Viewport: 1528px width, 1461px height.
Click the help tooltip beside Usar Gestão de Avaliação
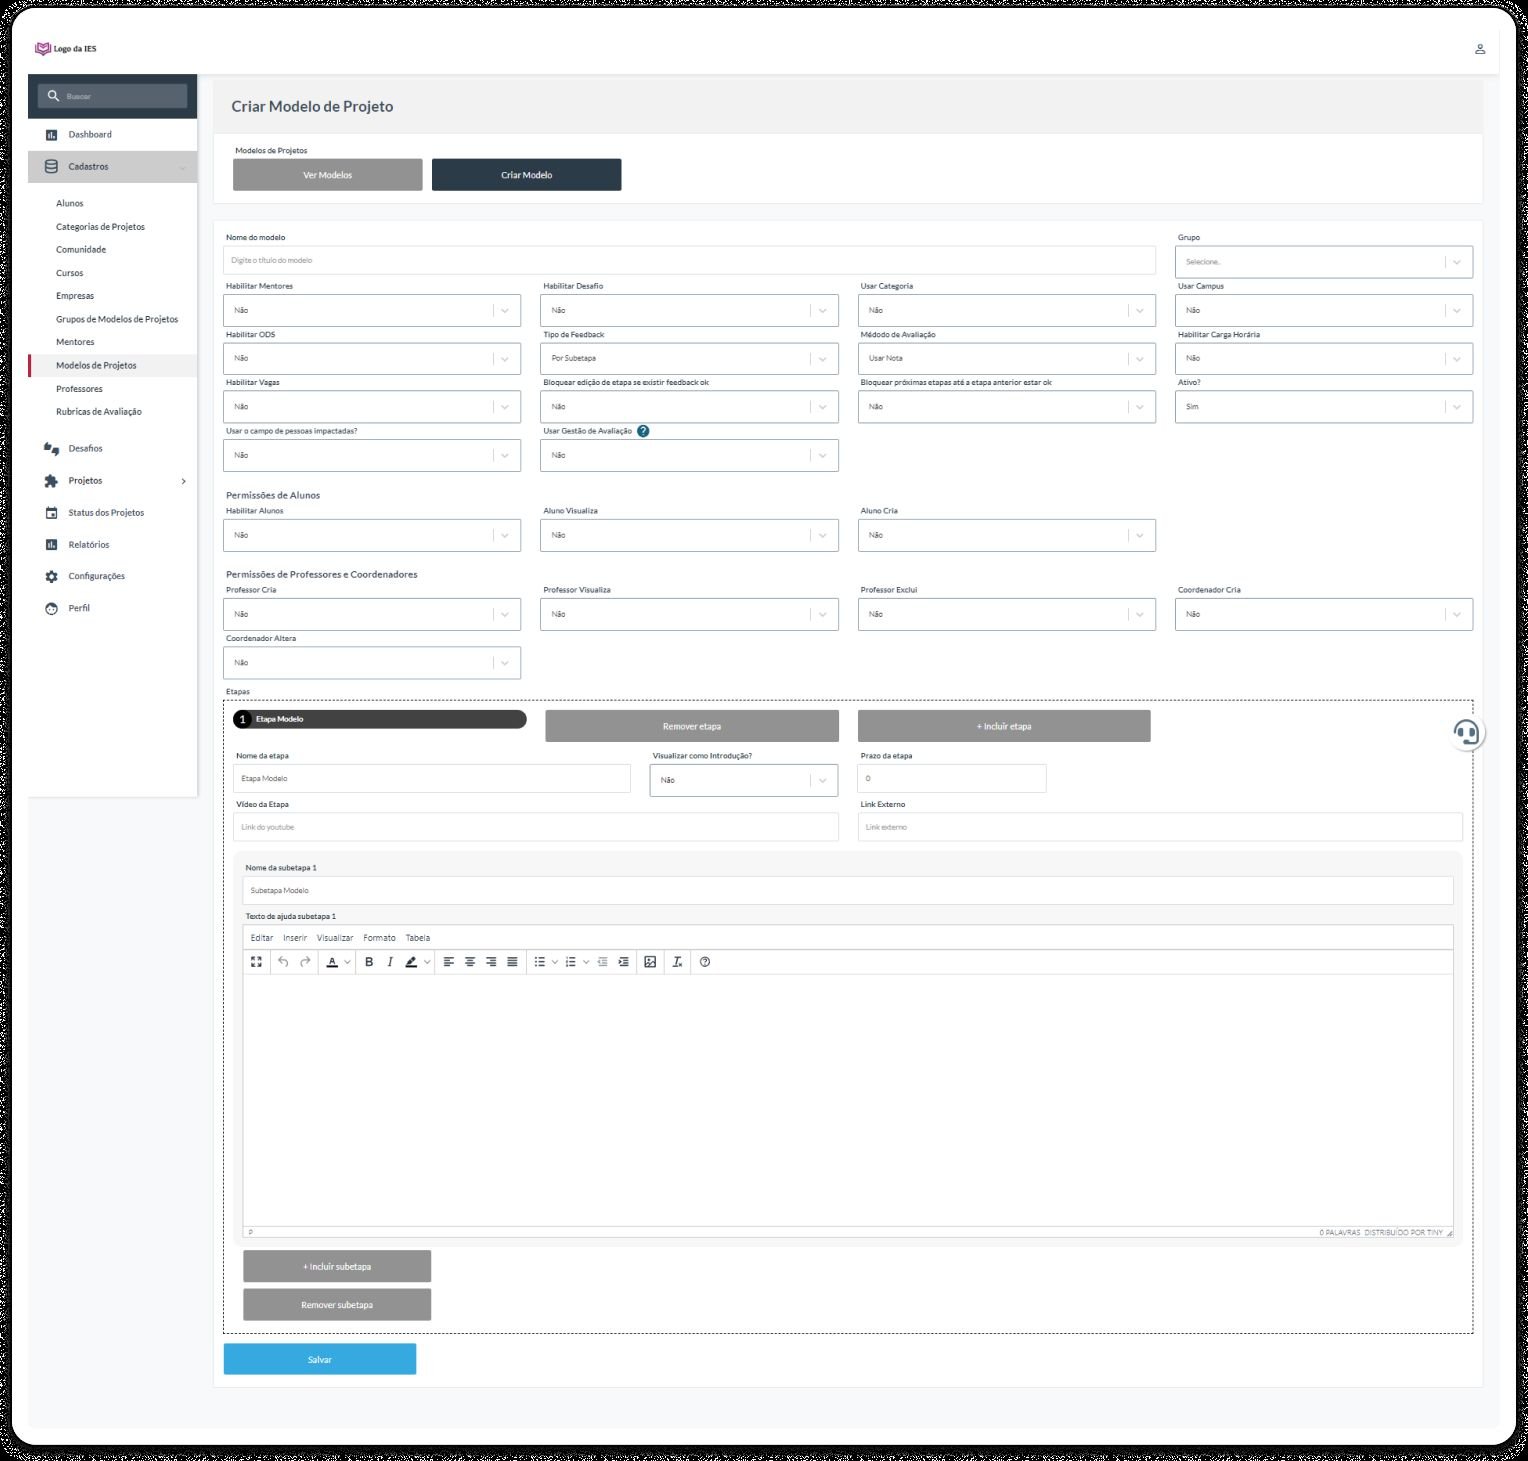click(643, 431)
